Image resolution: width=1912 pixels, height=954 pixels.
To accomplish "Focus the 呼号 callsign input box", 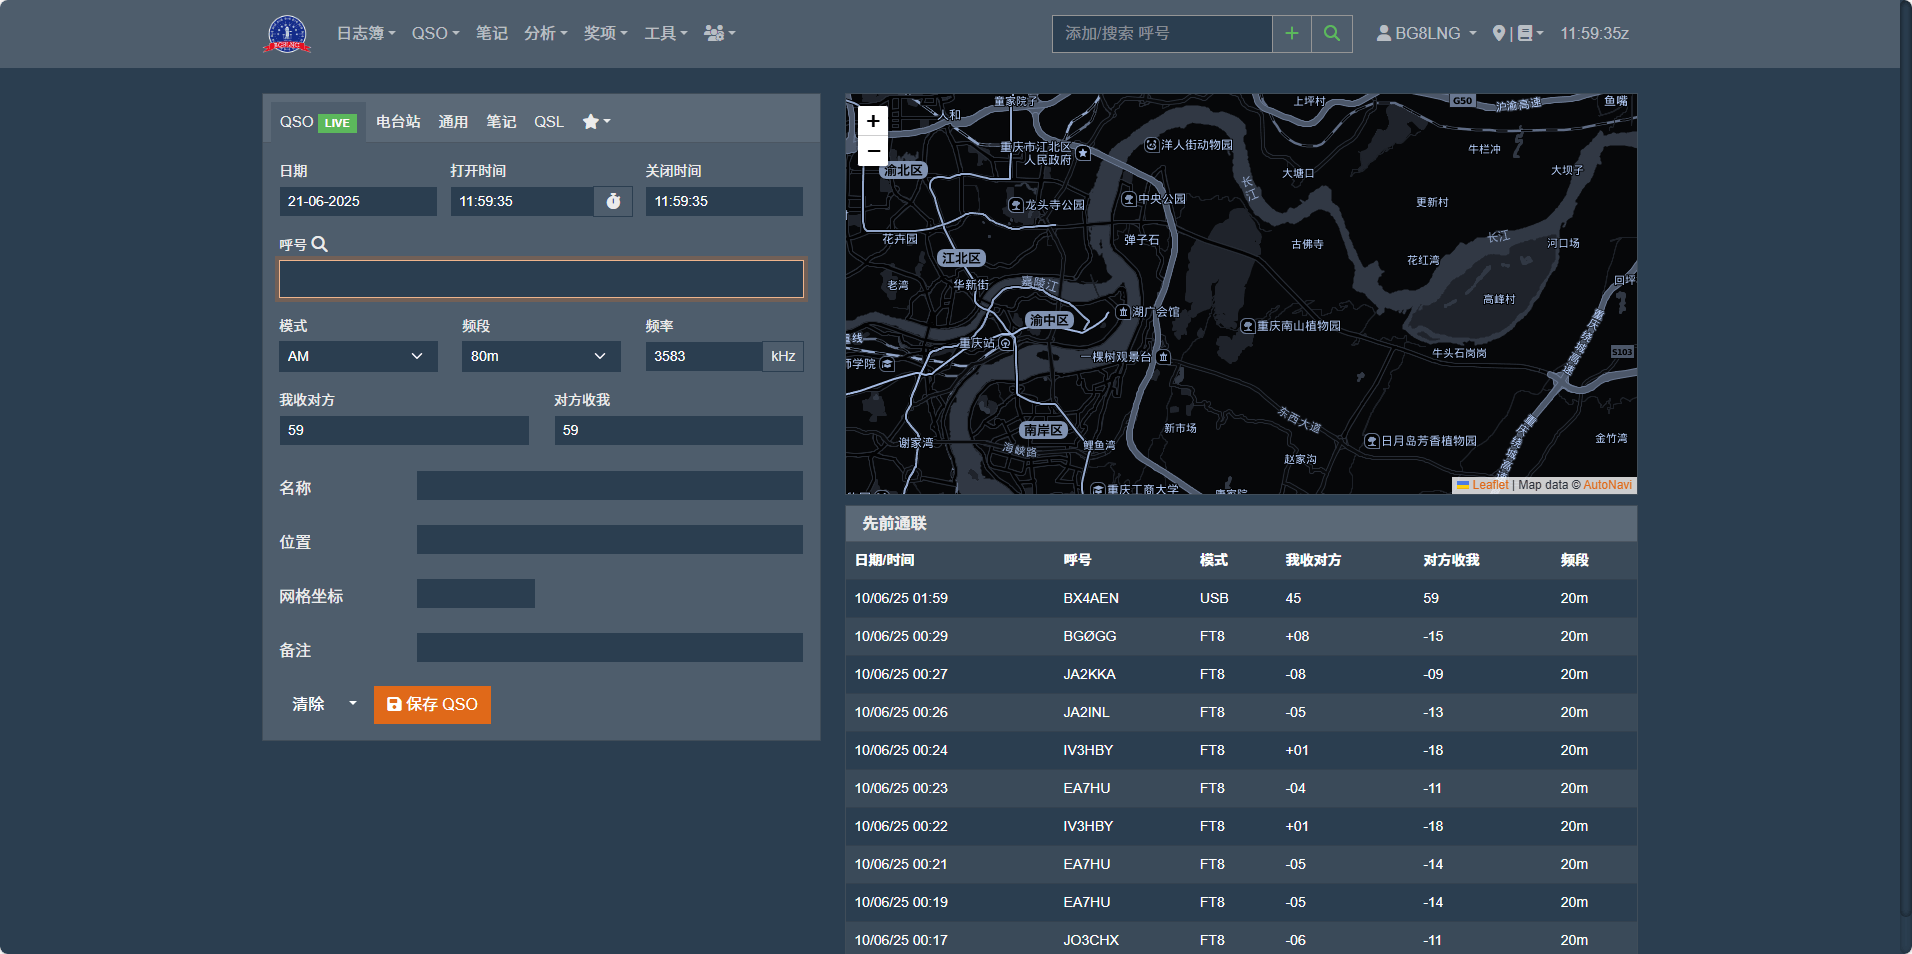I will point(541,279).
